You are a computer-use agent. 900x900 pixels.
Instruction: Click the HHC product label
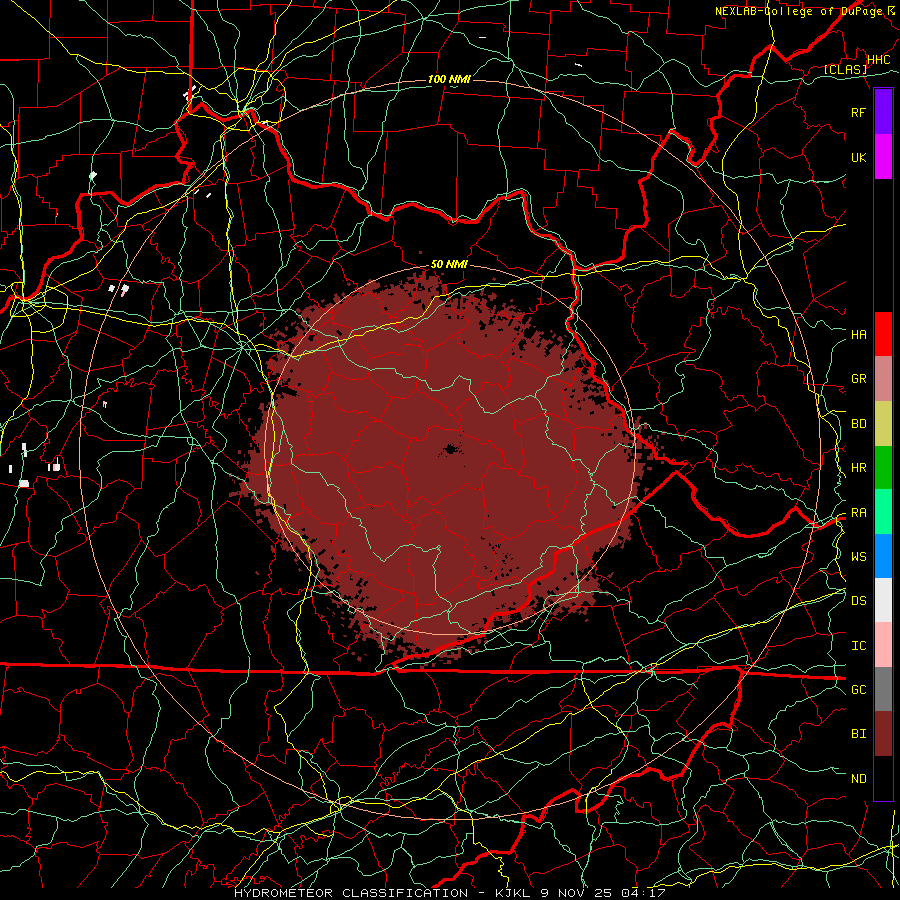(x=879, y=60)
